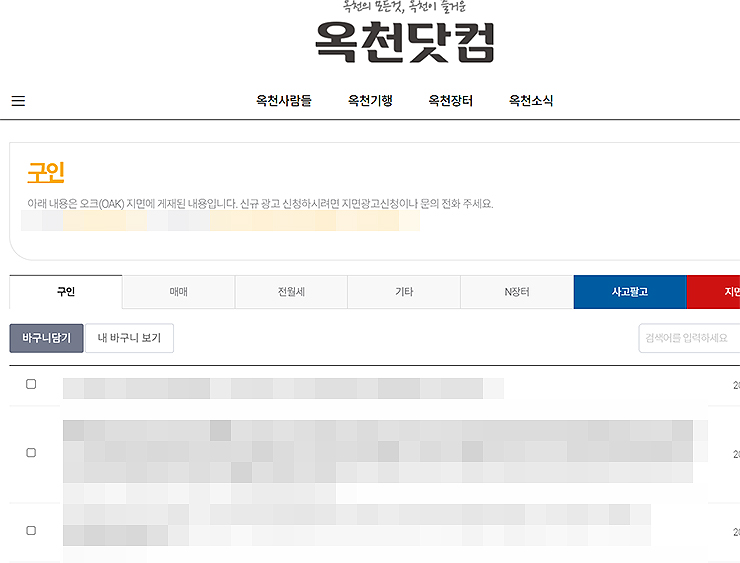
Task: Switch to the 기타 tab
Action: point(404,292)
